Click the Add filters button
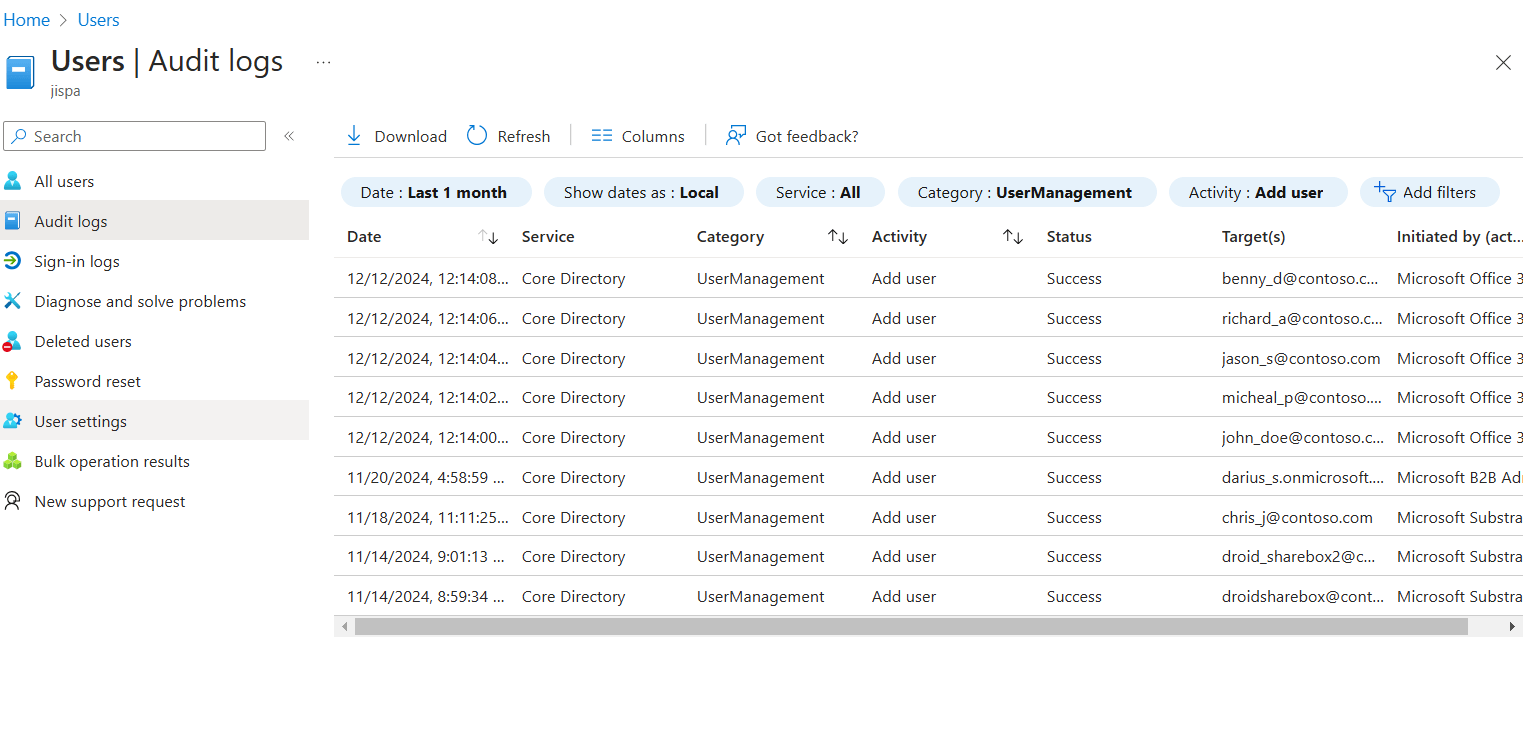 tap(1430, 191)
